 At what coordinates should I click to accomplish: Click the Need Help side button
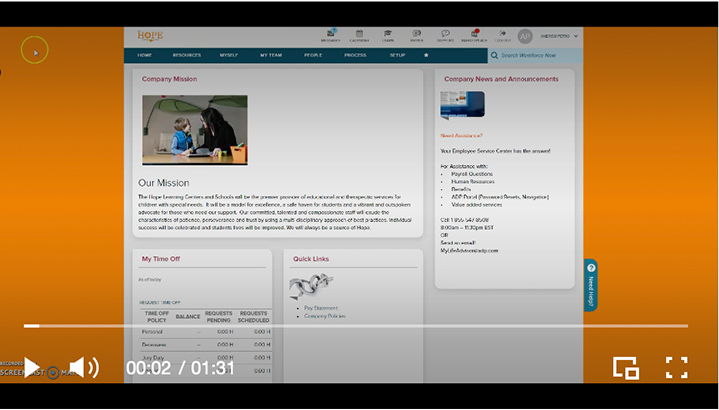pyautogui.click(x=591, y=285)
